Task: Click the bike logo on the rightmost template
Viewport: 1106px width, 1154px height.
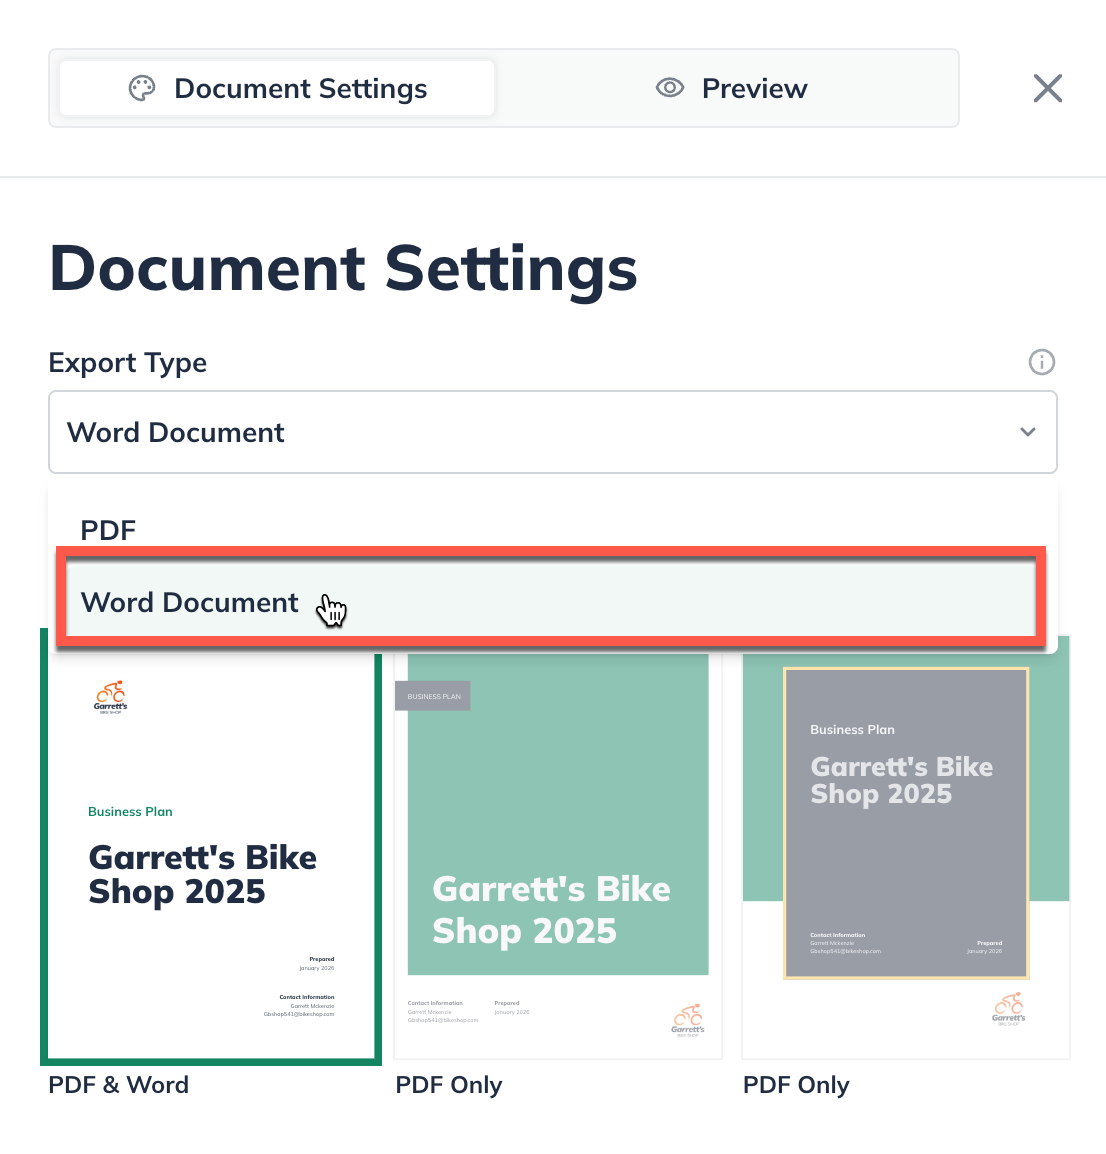Action: click(x=1008, y=1009)
